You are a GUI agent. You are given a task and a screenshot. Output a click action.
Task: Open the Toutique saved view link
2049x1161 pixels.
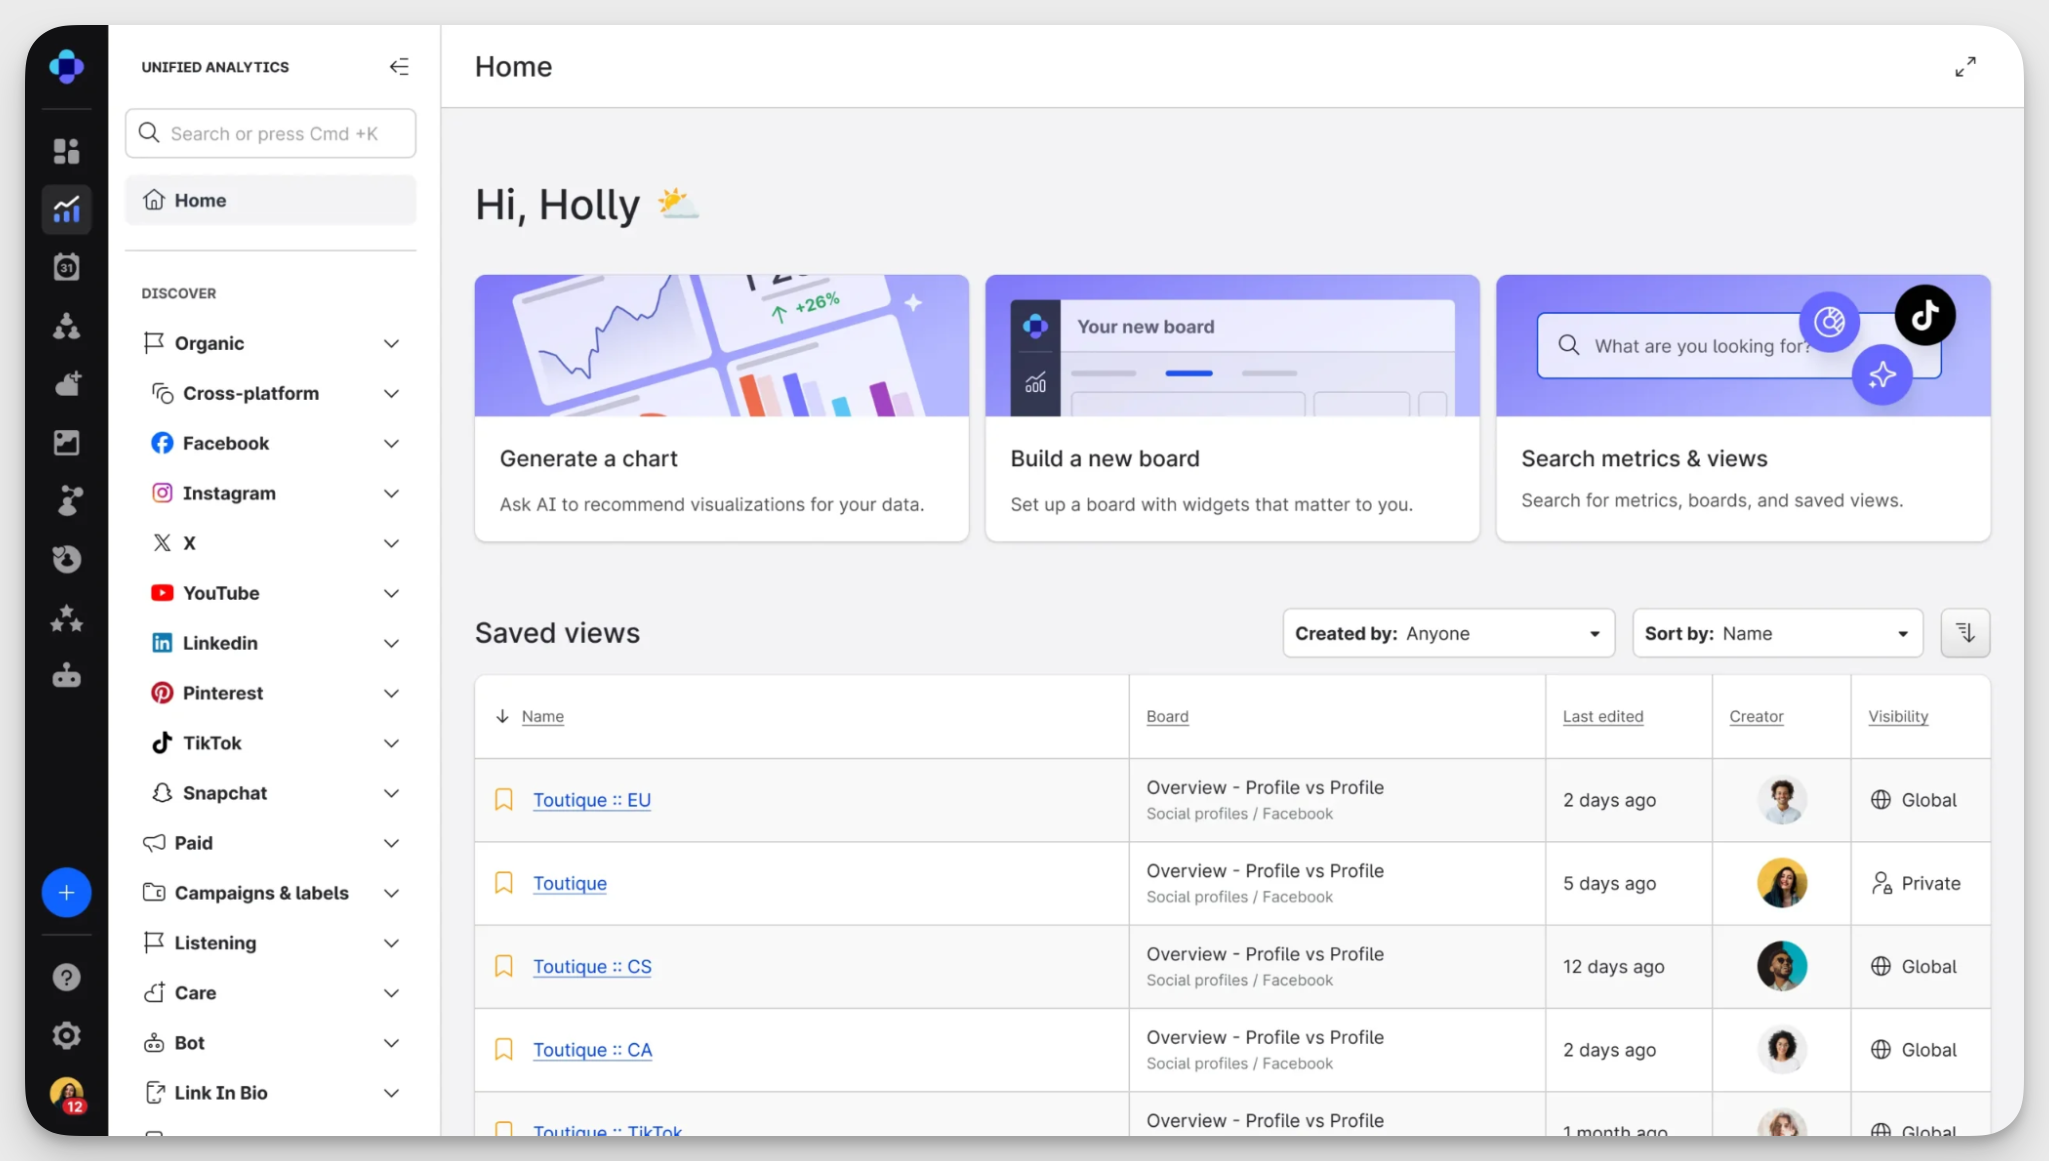(569, 883)
